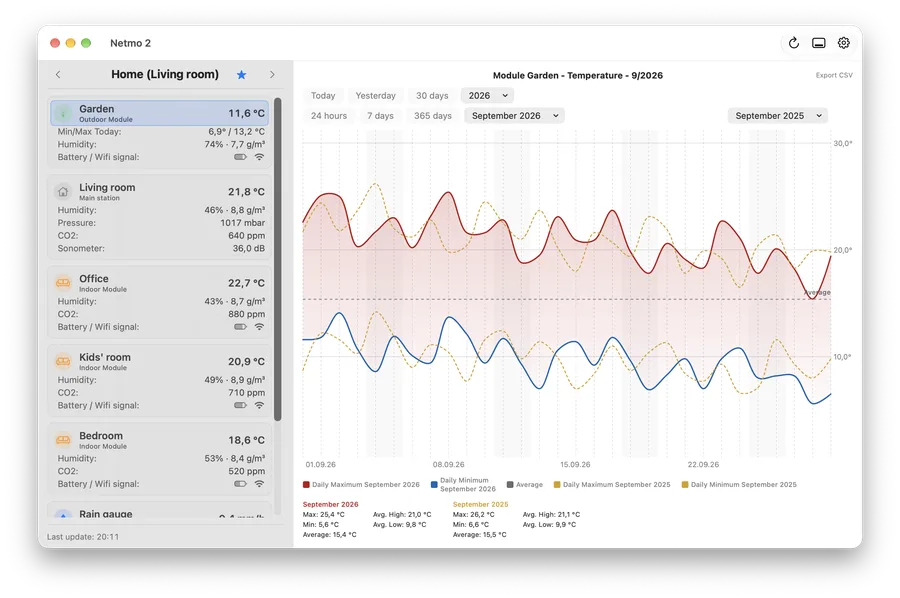Toggle Daily Minimum September 2026 blue legend swatch

click(x=434, y=484)
